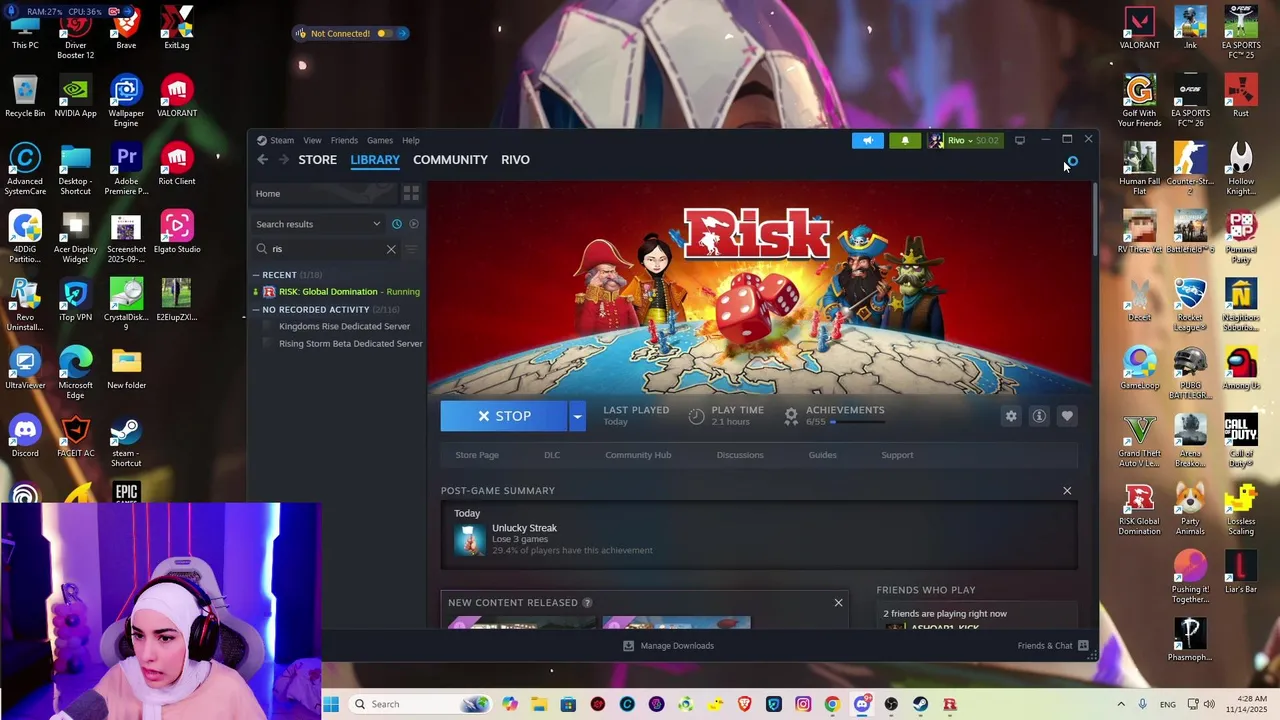The height and width of the screenshot is (720, 1280).
Task: Open the Rust desktop icon
Action: 1240,96
